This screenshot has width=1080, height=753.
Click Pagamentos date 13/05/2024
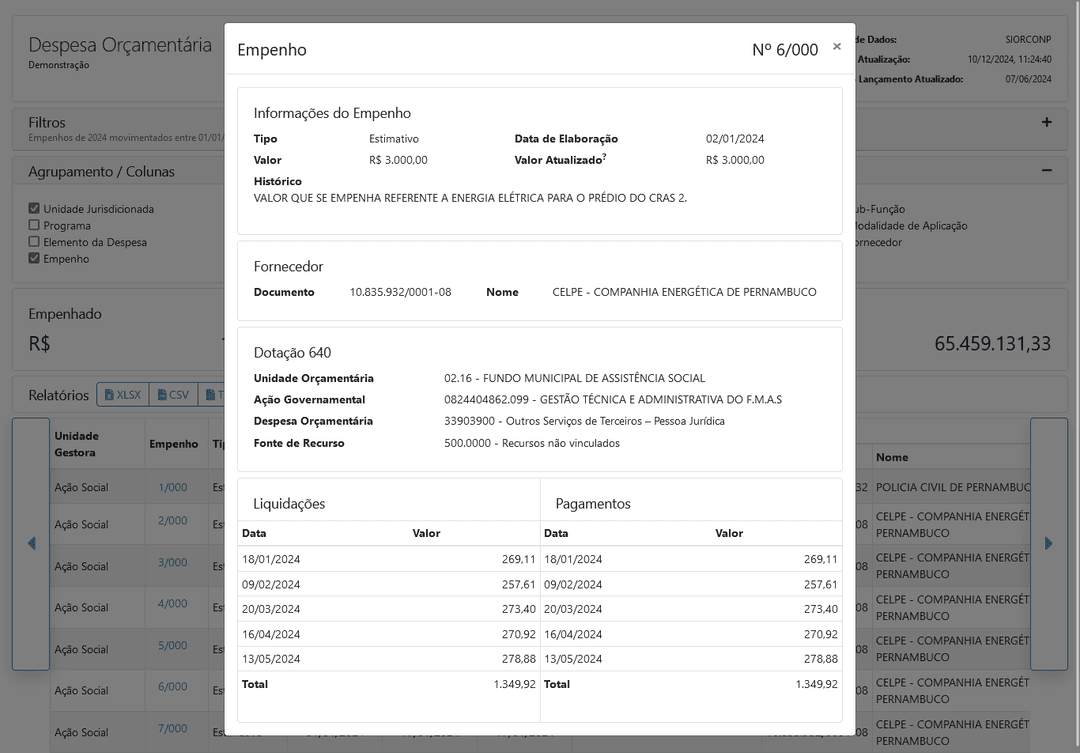coord(573,659)
